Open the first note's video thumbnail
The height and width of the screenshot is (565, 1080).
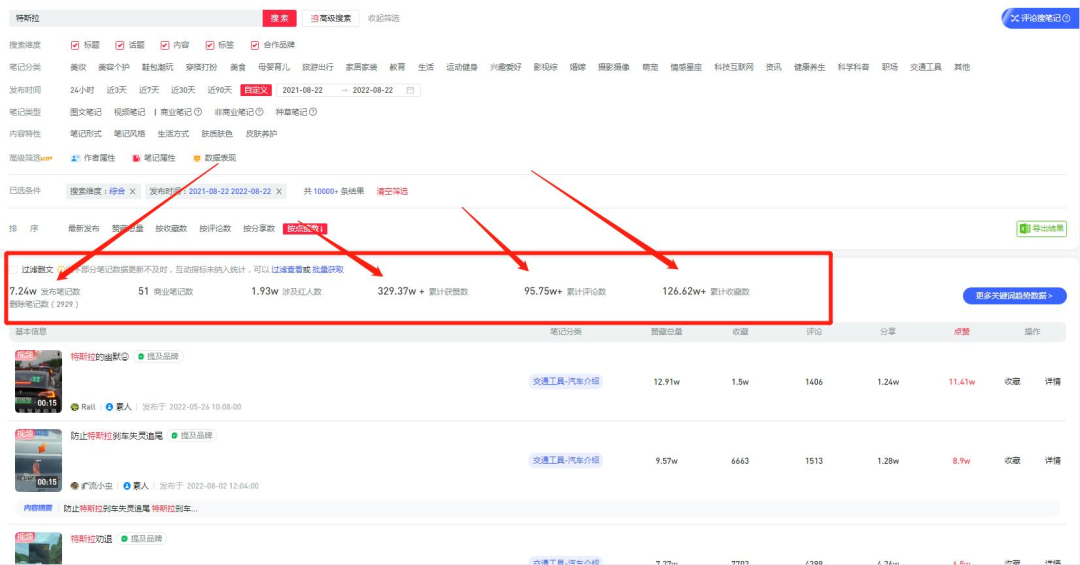(x=38, y=381)
